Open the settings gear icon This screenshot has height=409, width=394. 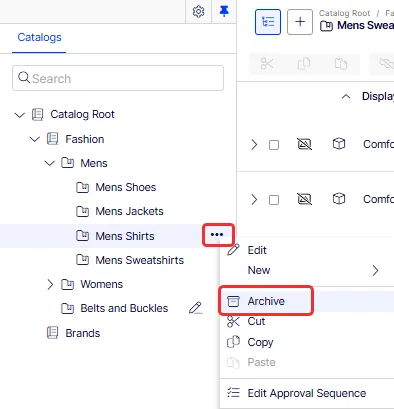[x=198, y=11]
